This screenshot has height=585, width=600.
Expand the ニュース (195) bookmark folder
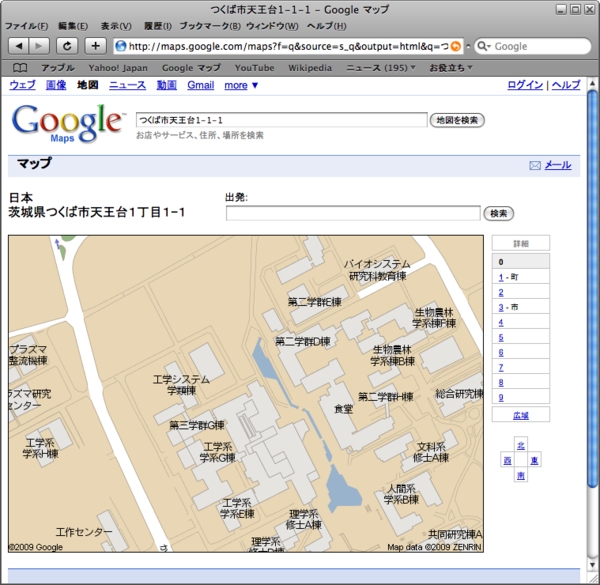click(x=381, y=68)
